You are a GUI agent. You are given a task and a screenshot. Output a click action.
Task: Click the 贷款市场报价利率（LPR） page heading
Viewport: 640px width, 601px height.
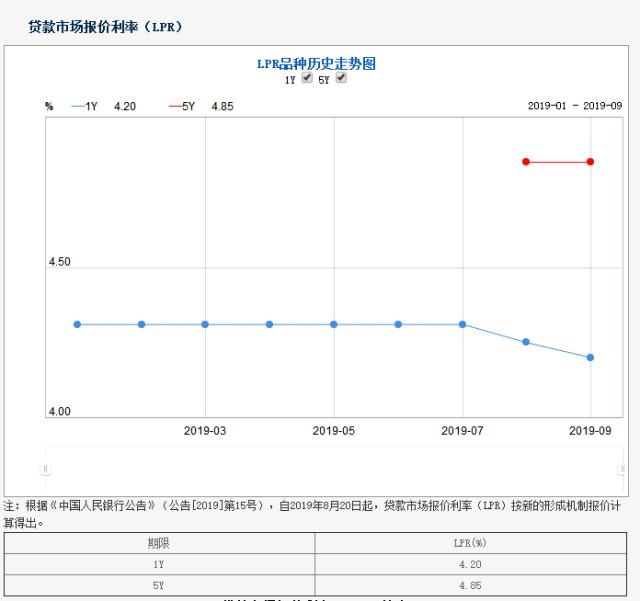[x=106, y=26]
